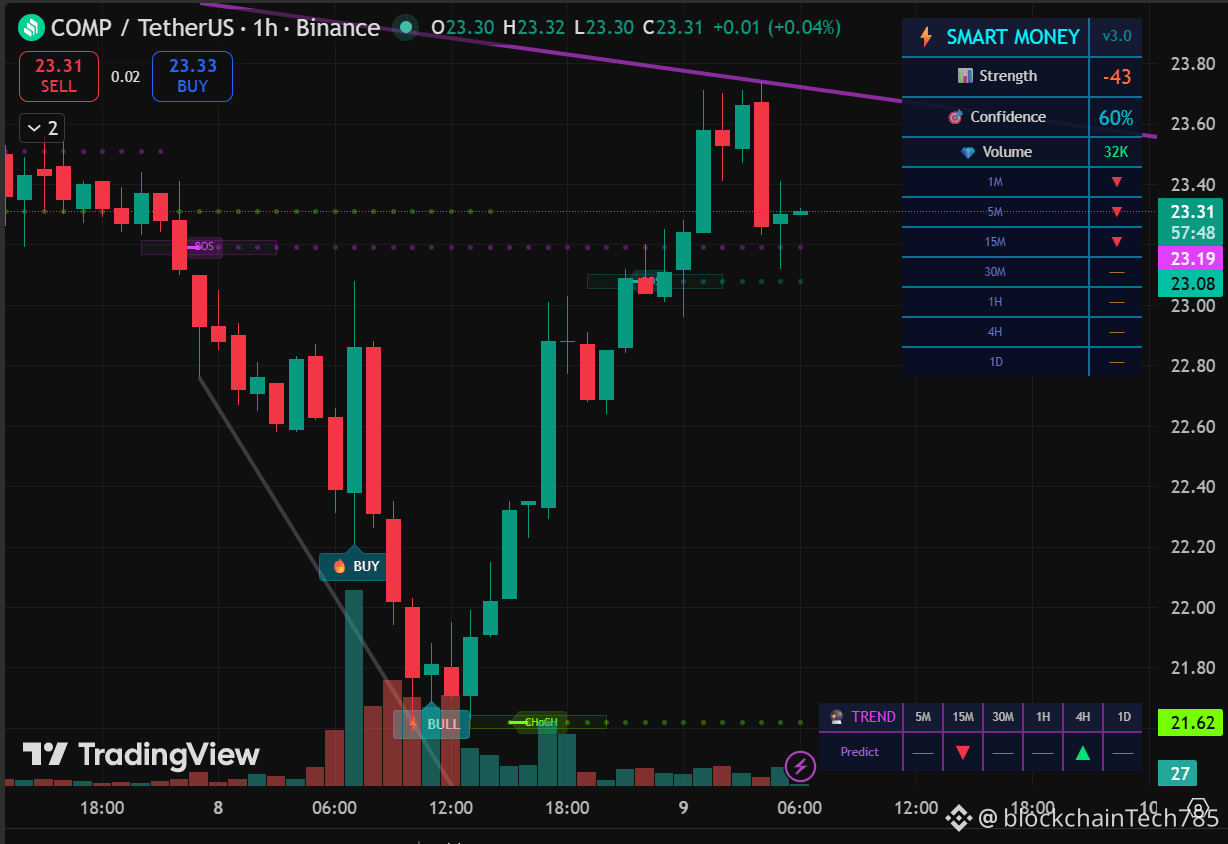Click the Confidence value 60%
The height and width of the screenshot is (844, 1228).
(1116, 118)
